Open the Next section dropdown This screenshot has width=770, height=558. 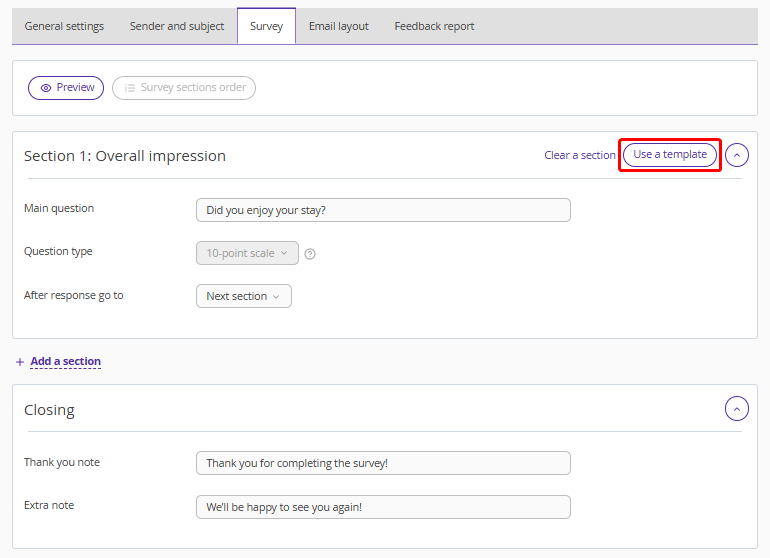pyautogui.click(x=243, y=296)
